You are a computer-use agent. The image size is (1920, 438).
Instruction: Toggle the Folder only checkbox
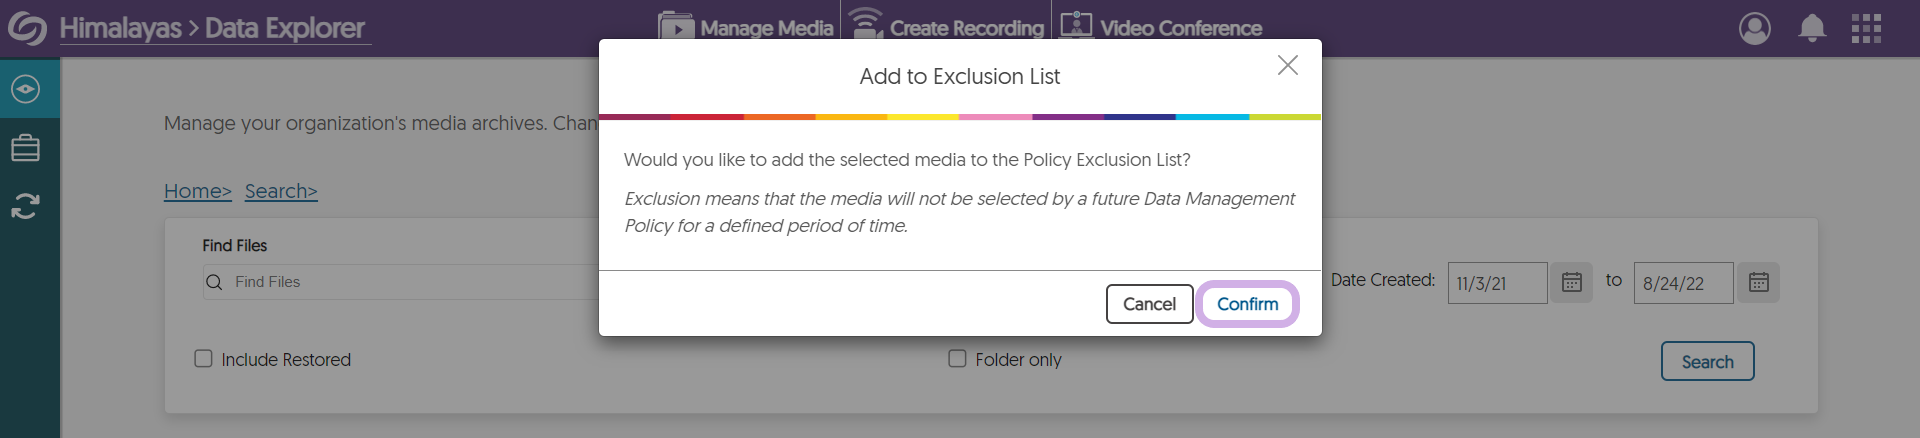click(957, 359)
